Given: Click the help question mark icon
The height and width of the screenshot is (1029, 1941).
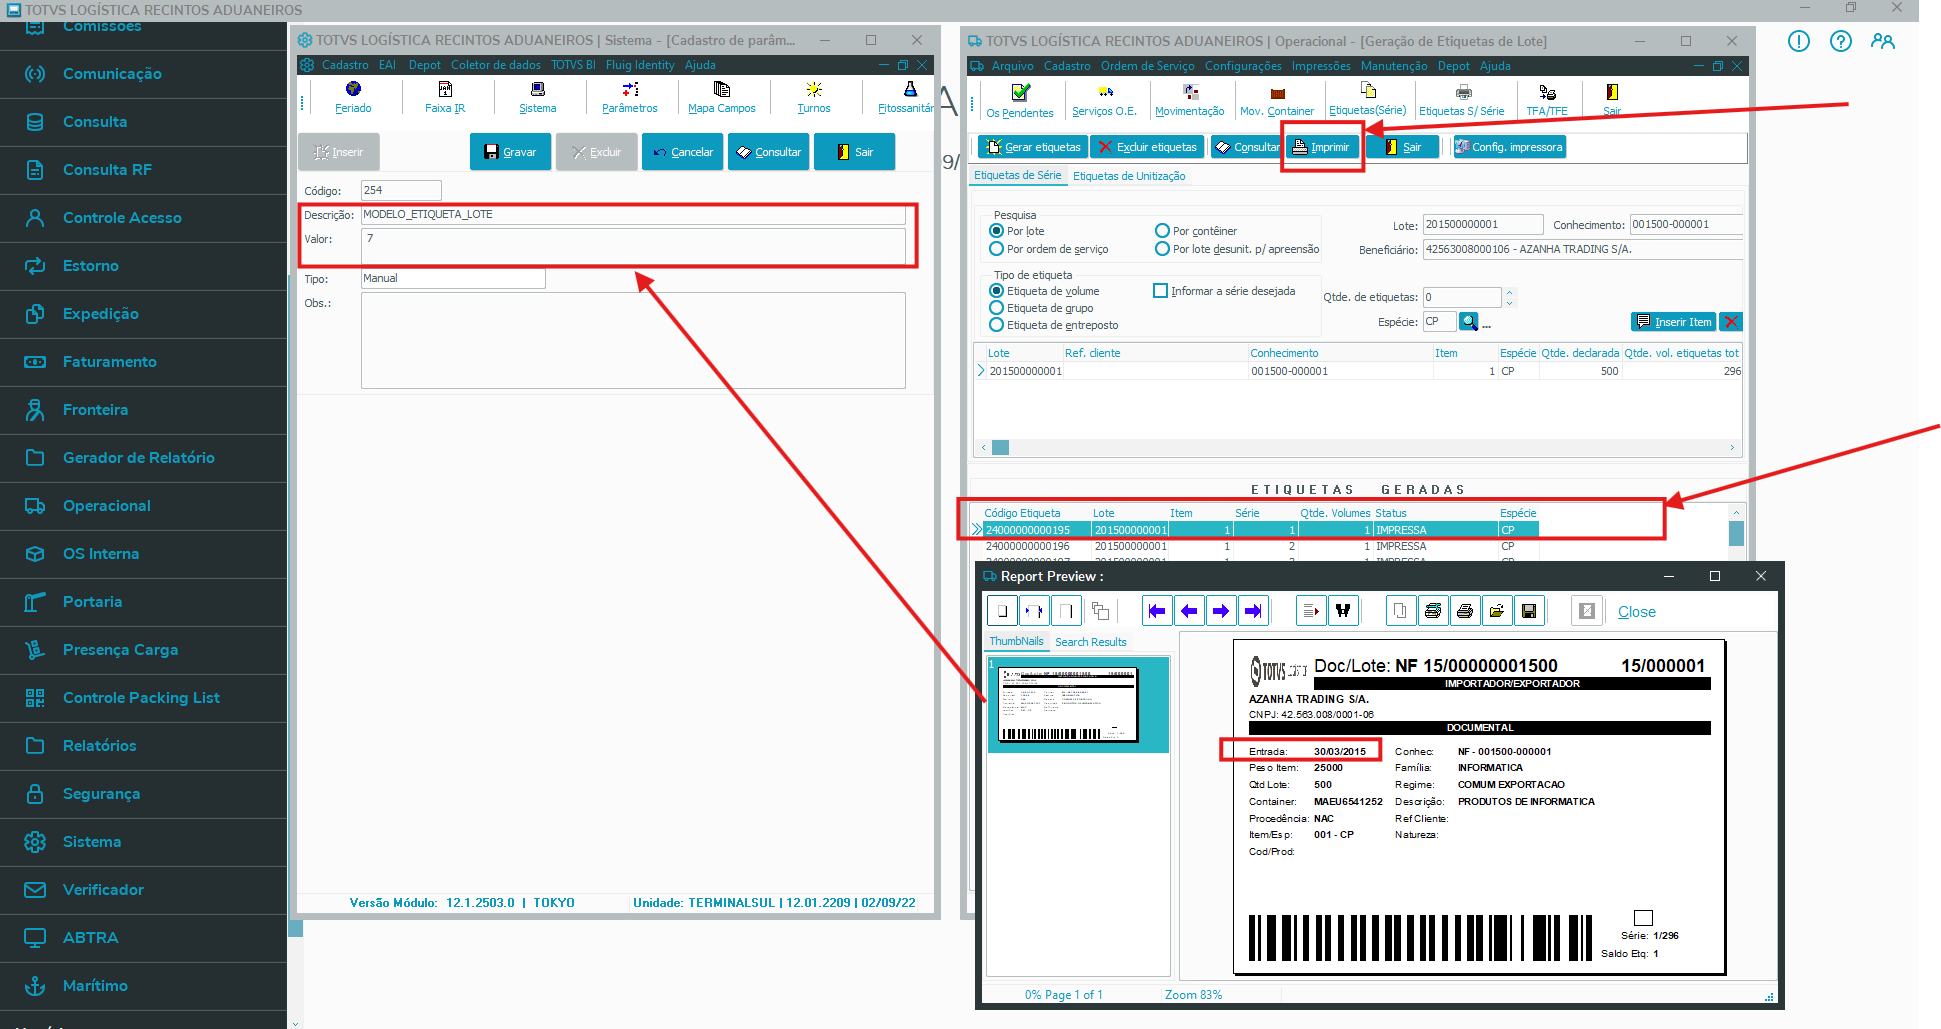Looking at the screenshot, I should 1840,41.
